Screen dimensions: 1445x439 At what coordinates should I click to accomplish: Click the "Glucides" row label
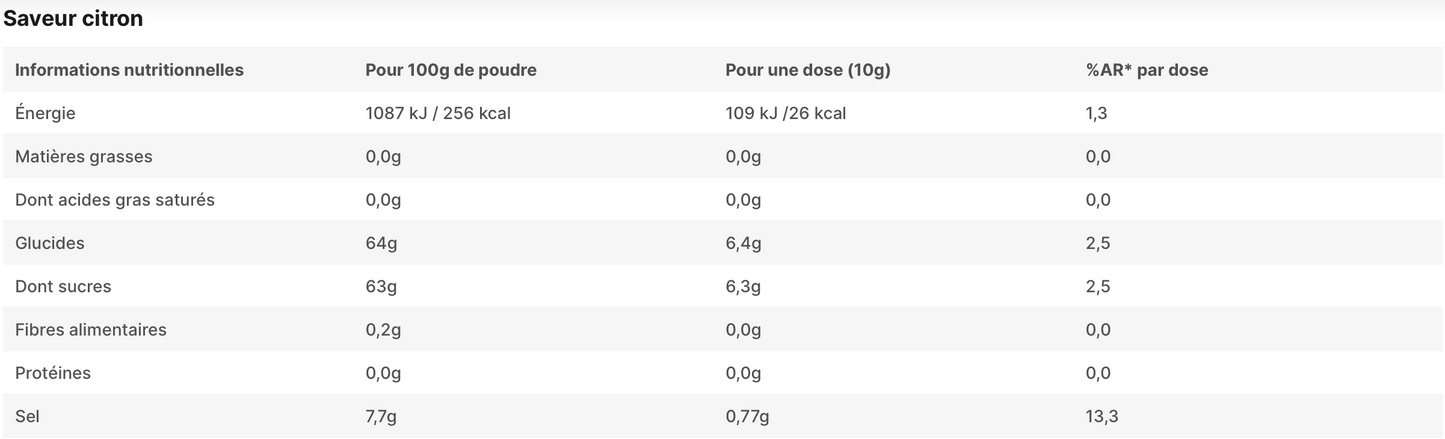coord(50,243)
